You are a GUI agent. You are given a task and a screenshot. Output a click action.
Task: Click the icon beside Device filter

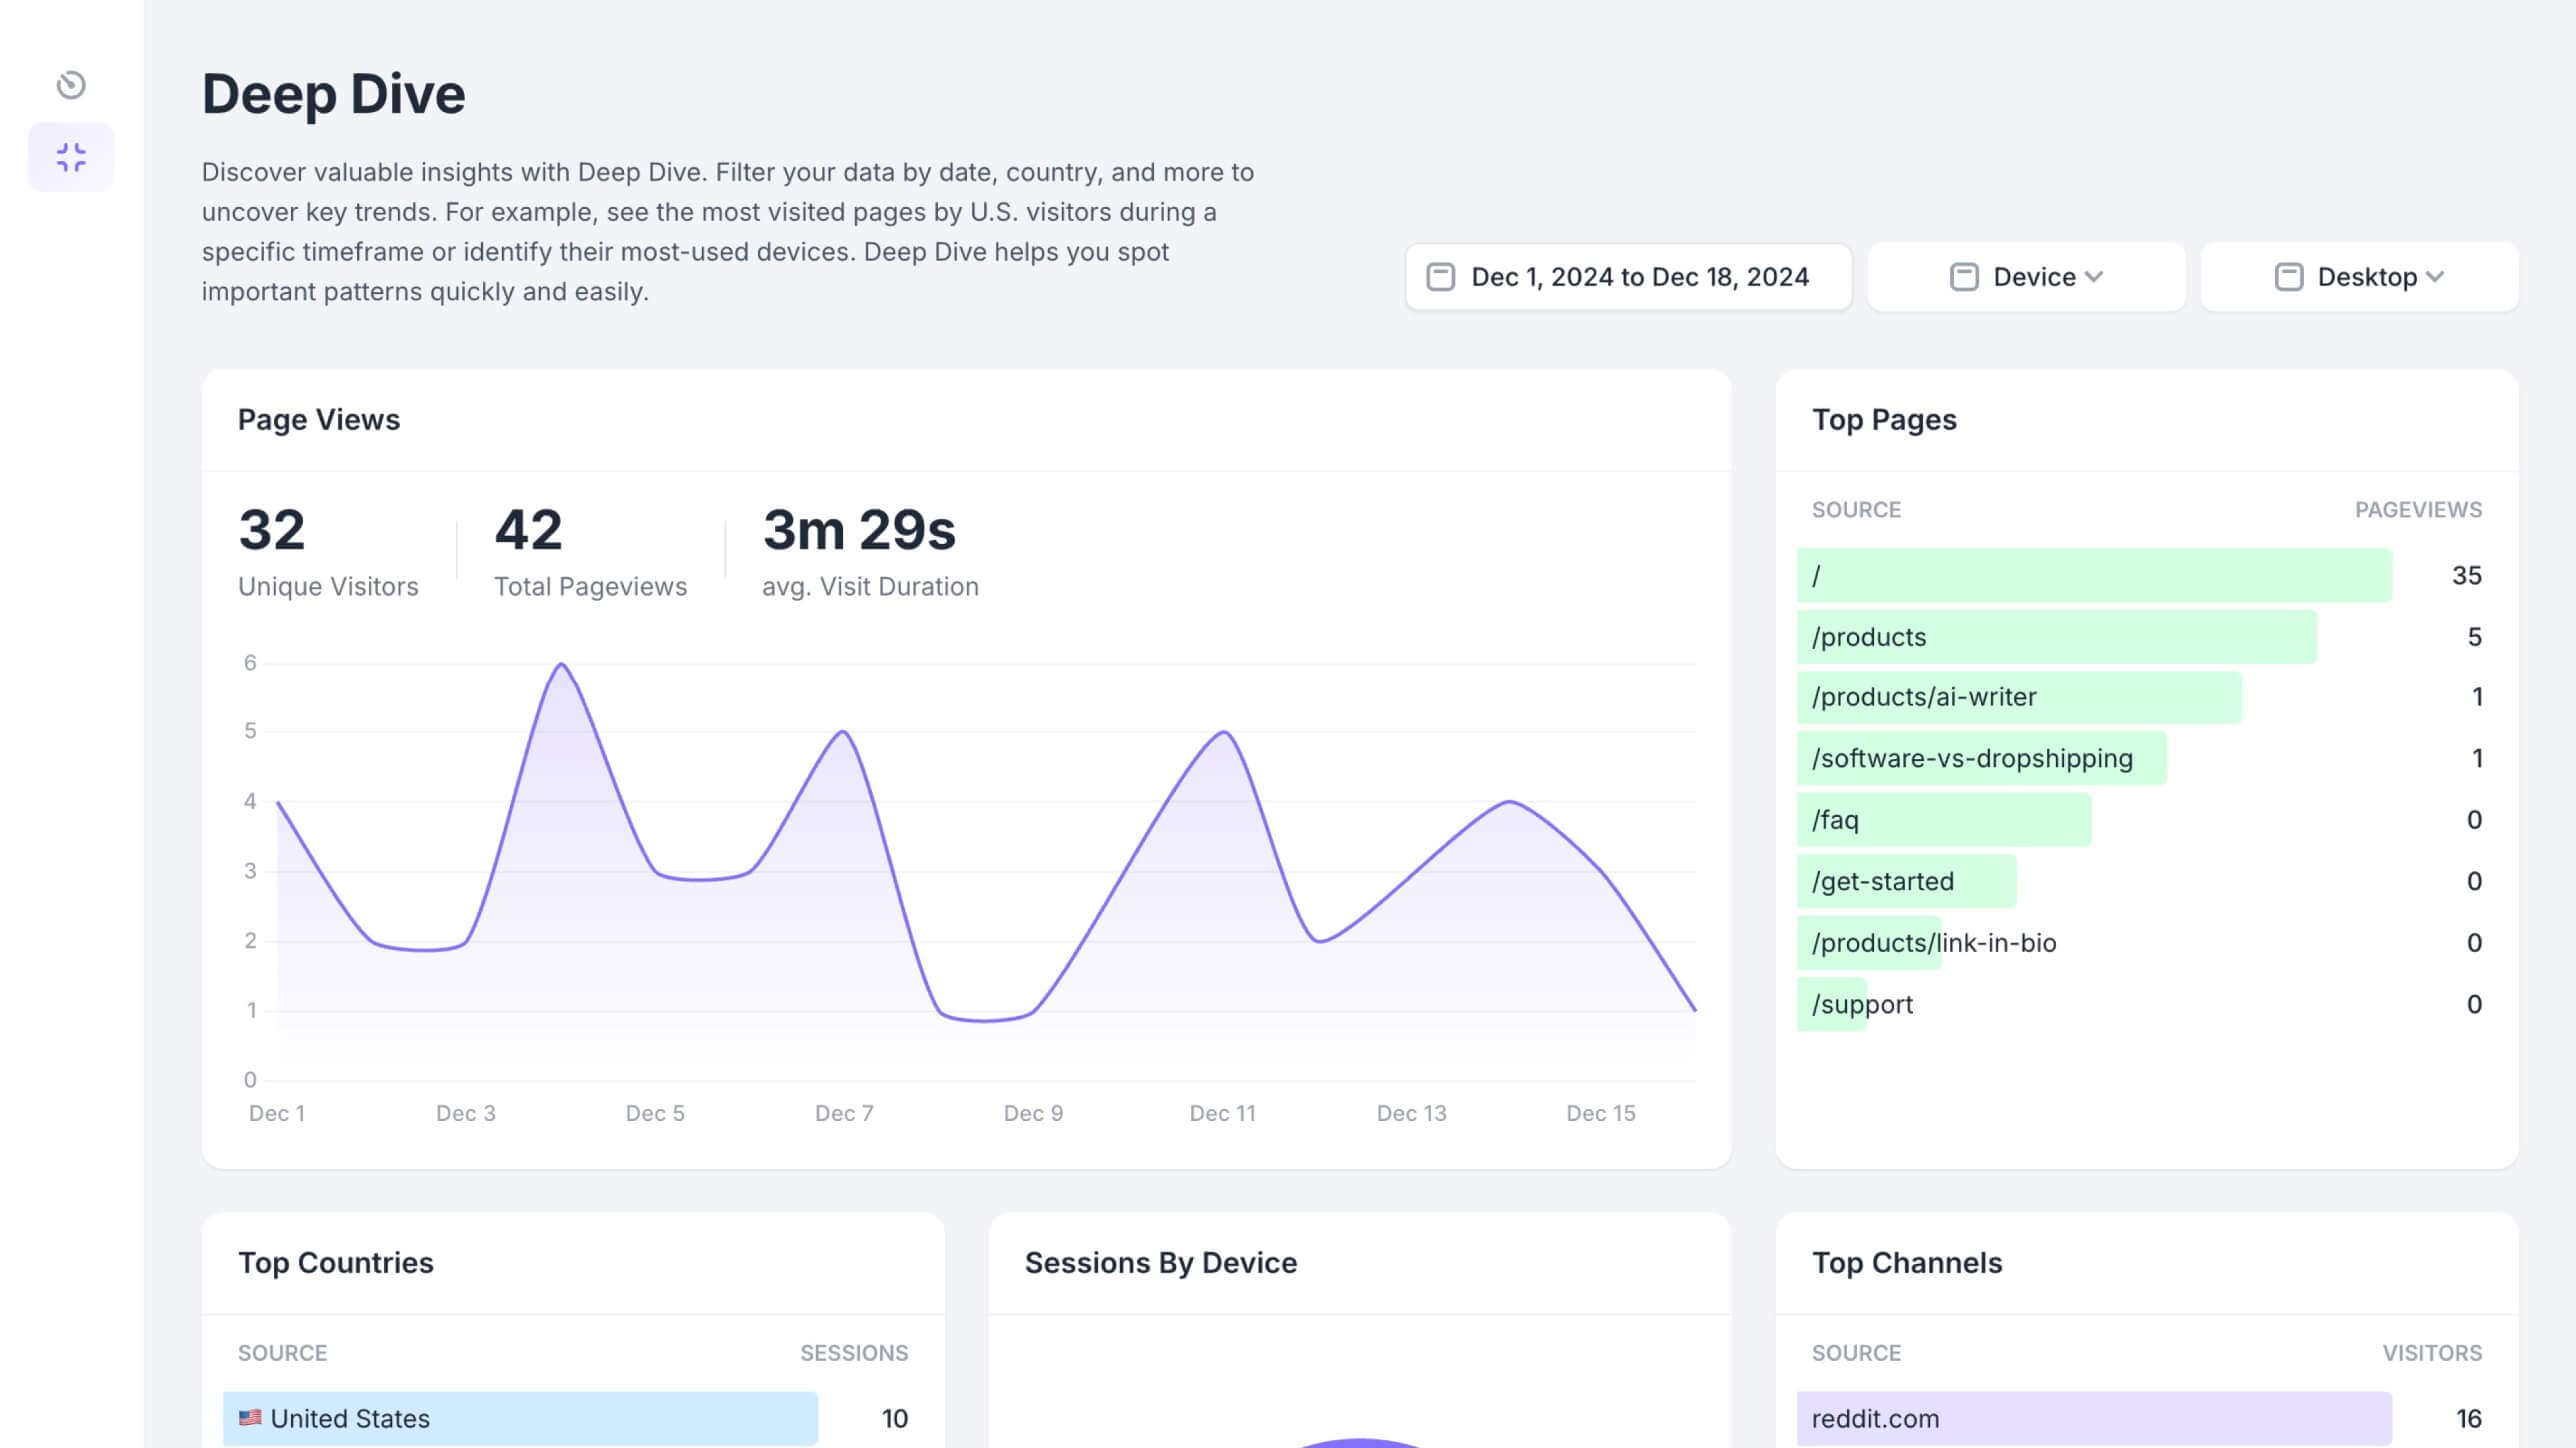click(x=1964, y=277)
